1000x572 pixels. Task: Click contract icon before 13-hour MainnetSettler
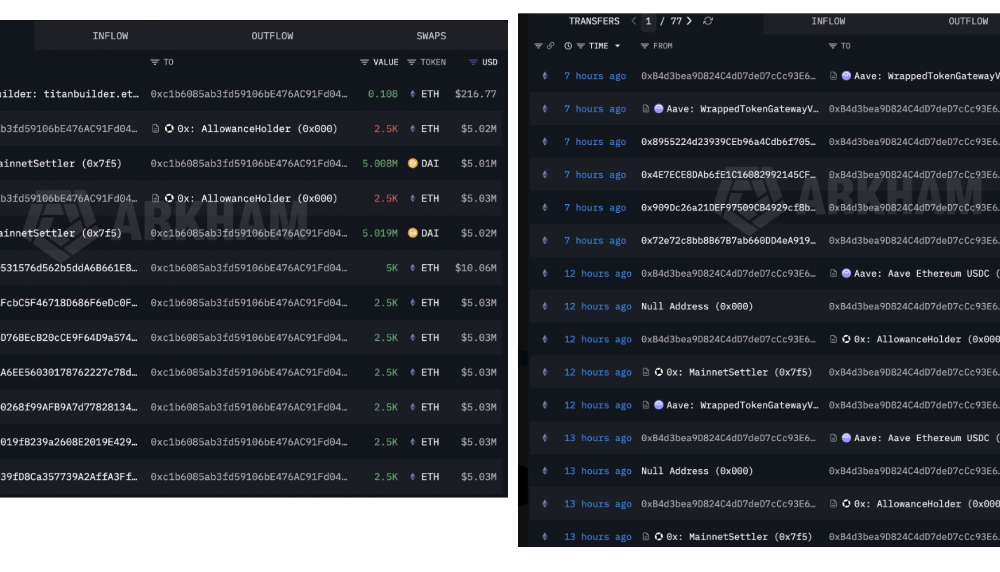645,537
